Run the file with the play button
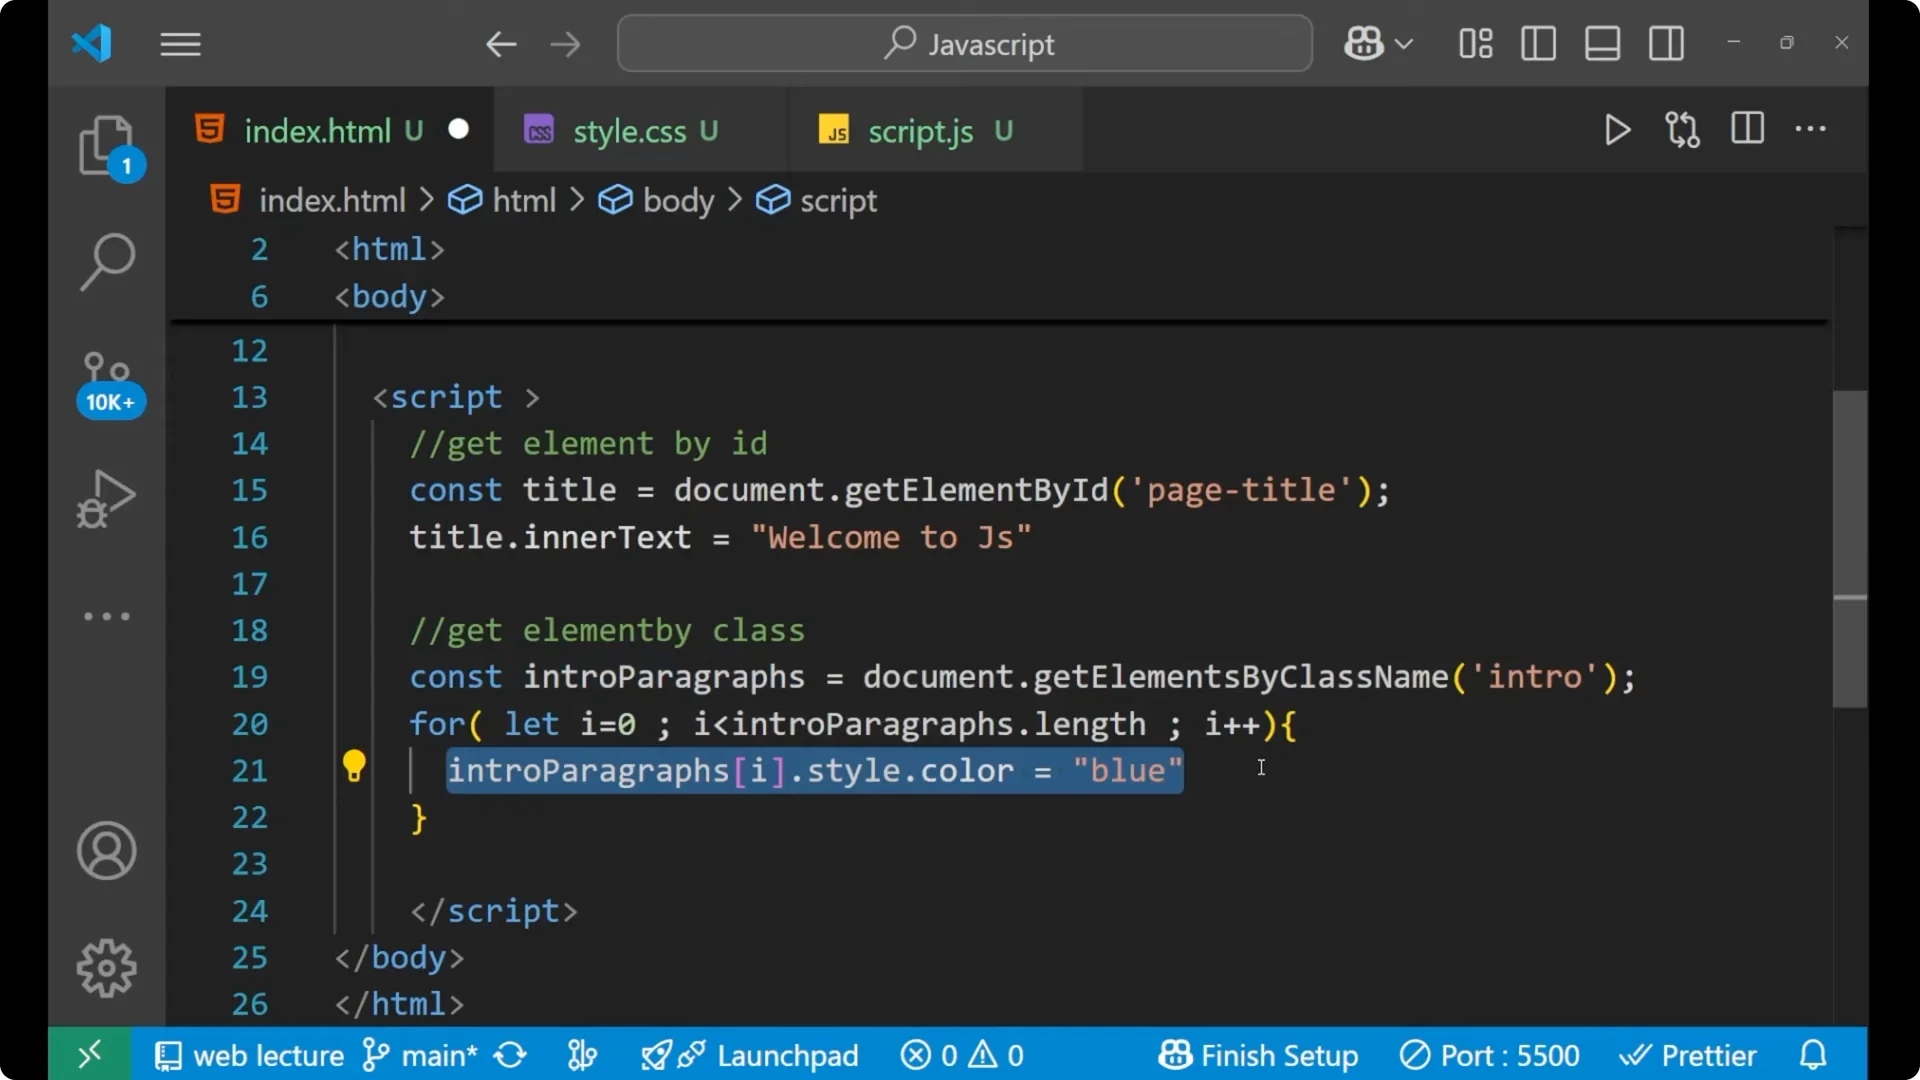 coord(1617,130)
